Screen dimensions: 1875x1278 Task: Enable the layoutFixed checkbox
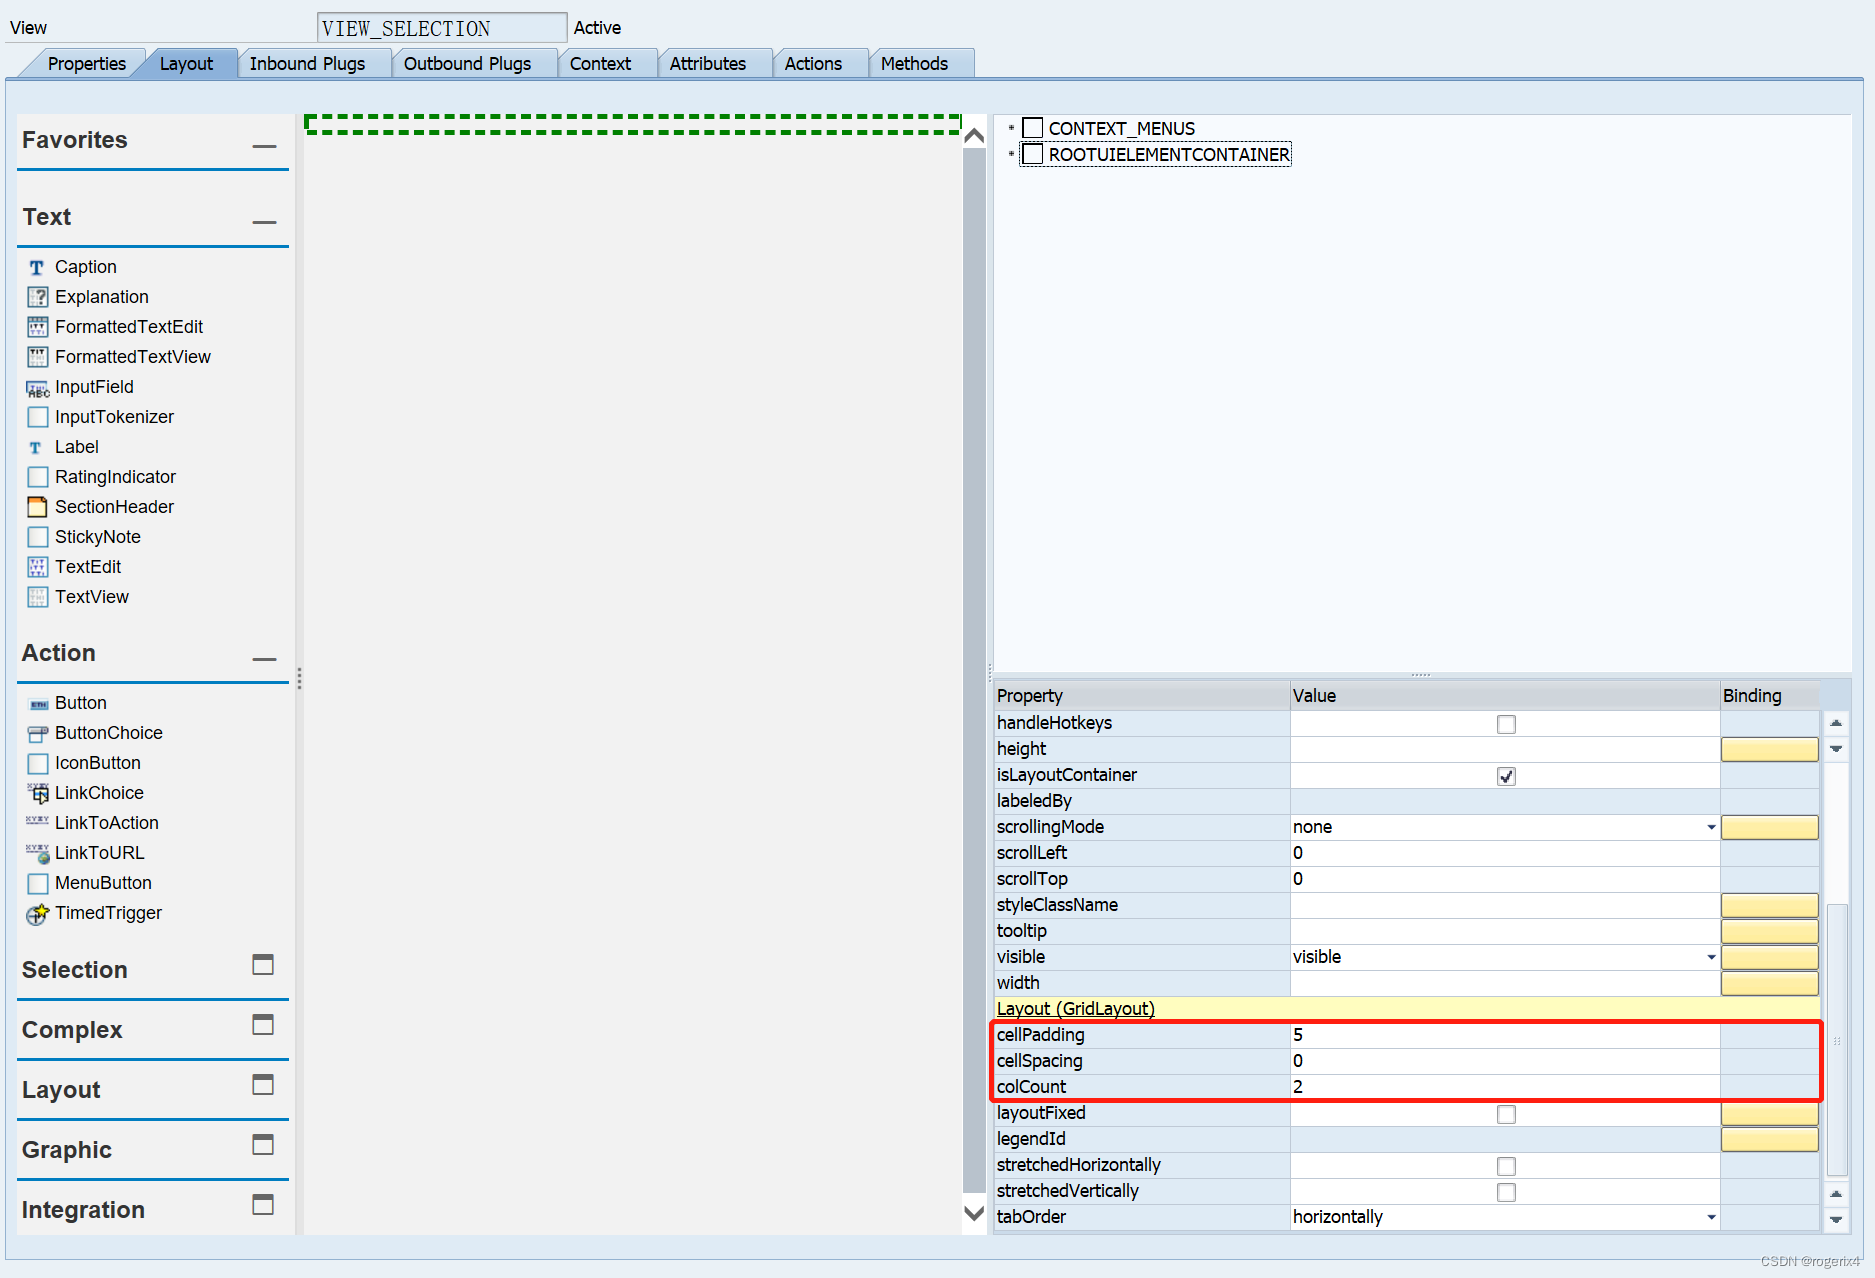click(x=1506, y=1114)
